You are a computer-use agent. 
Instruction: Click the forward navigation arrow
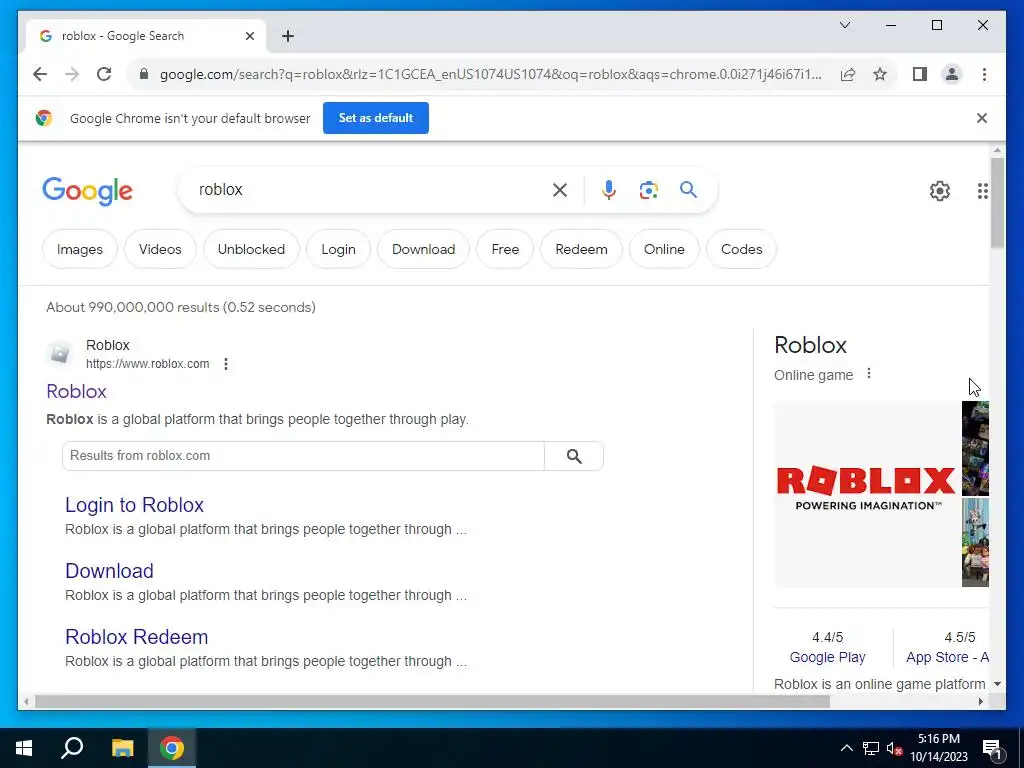coord(72,74)
